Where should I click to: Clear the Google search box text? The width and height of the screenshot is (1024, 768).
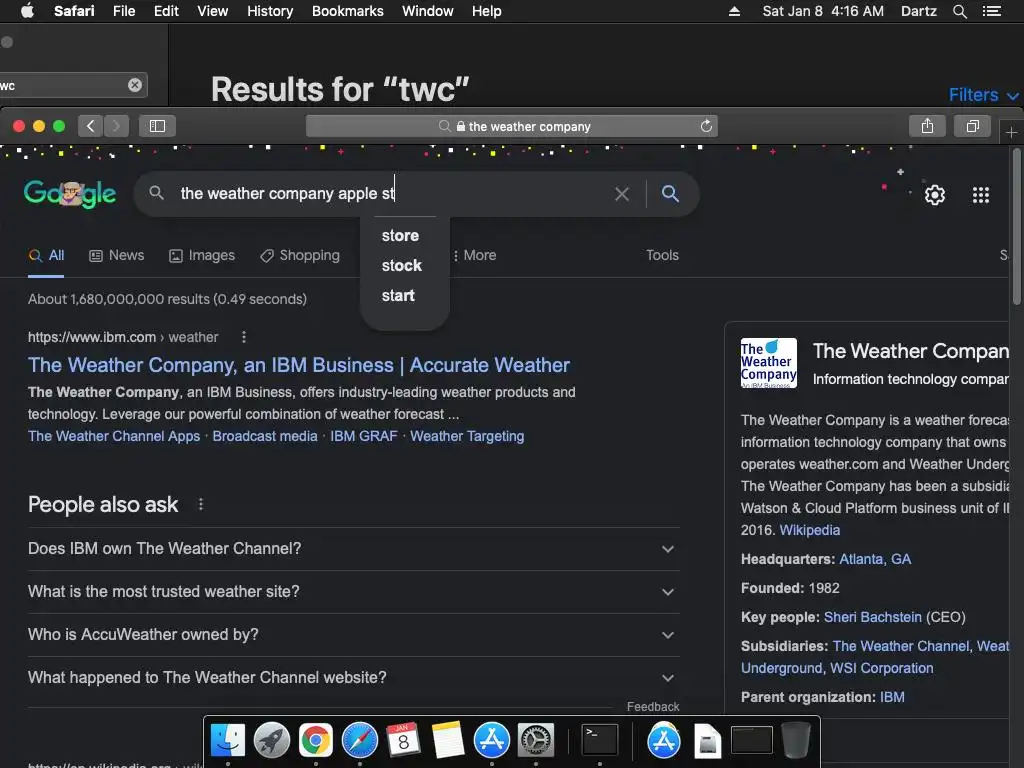point(622,194)
